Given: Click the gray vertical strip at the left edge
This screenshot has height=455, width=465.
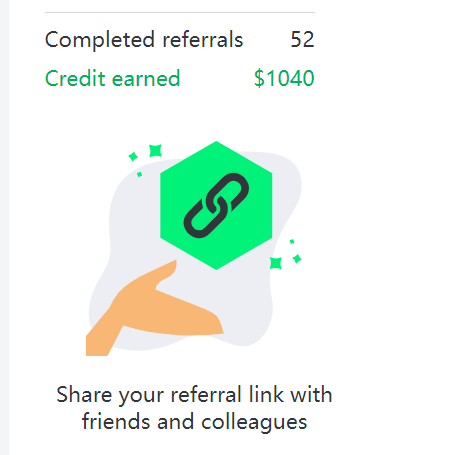Looking at the screenshot, I should click(x=4, y=227).
